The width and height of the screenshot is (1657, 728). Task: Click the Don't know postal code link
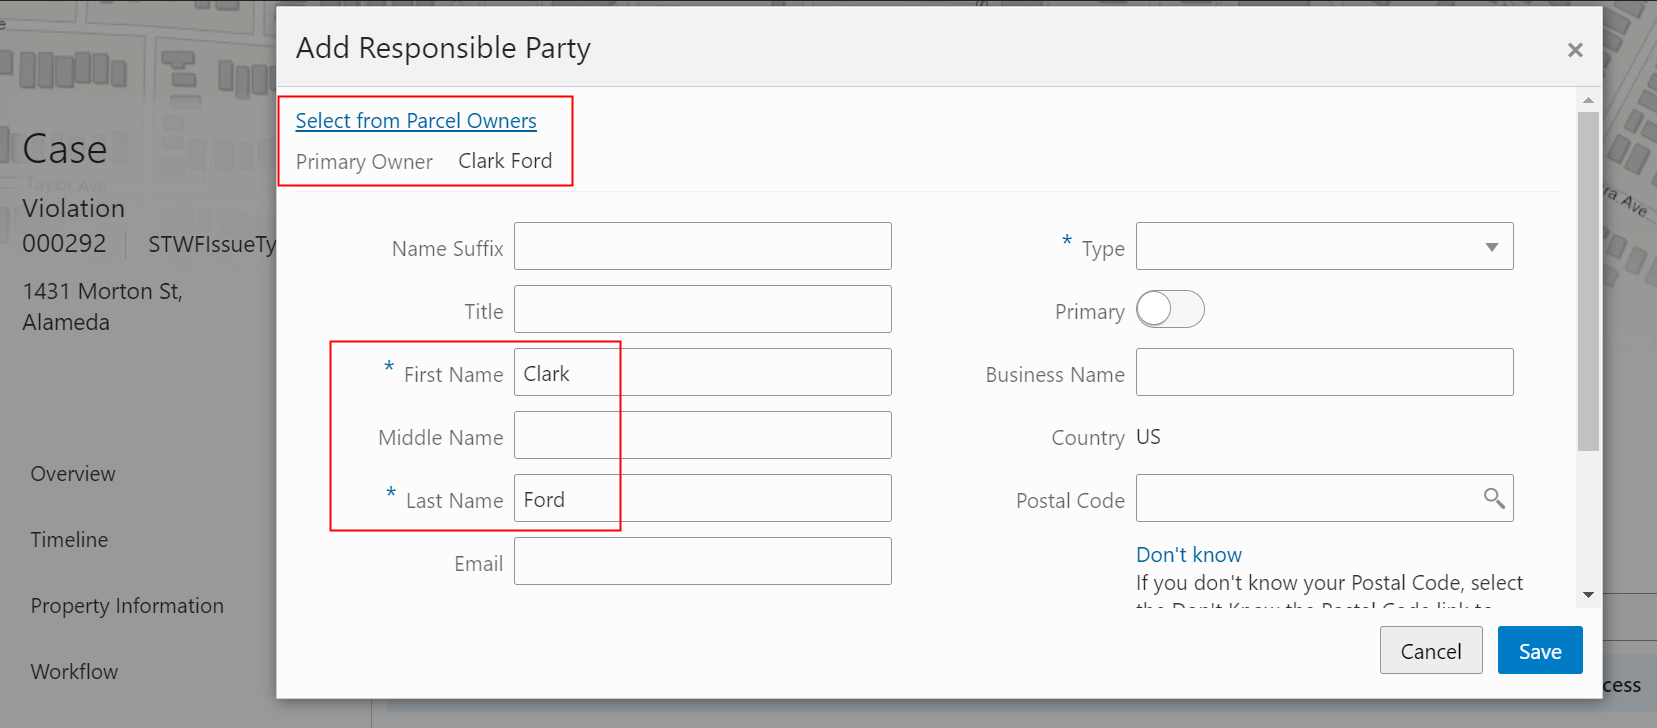pyautogui.click(x=1188, y=555)
